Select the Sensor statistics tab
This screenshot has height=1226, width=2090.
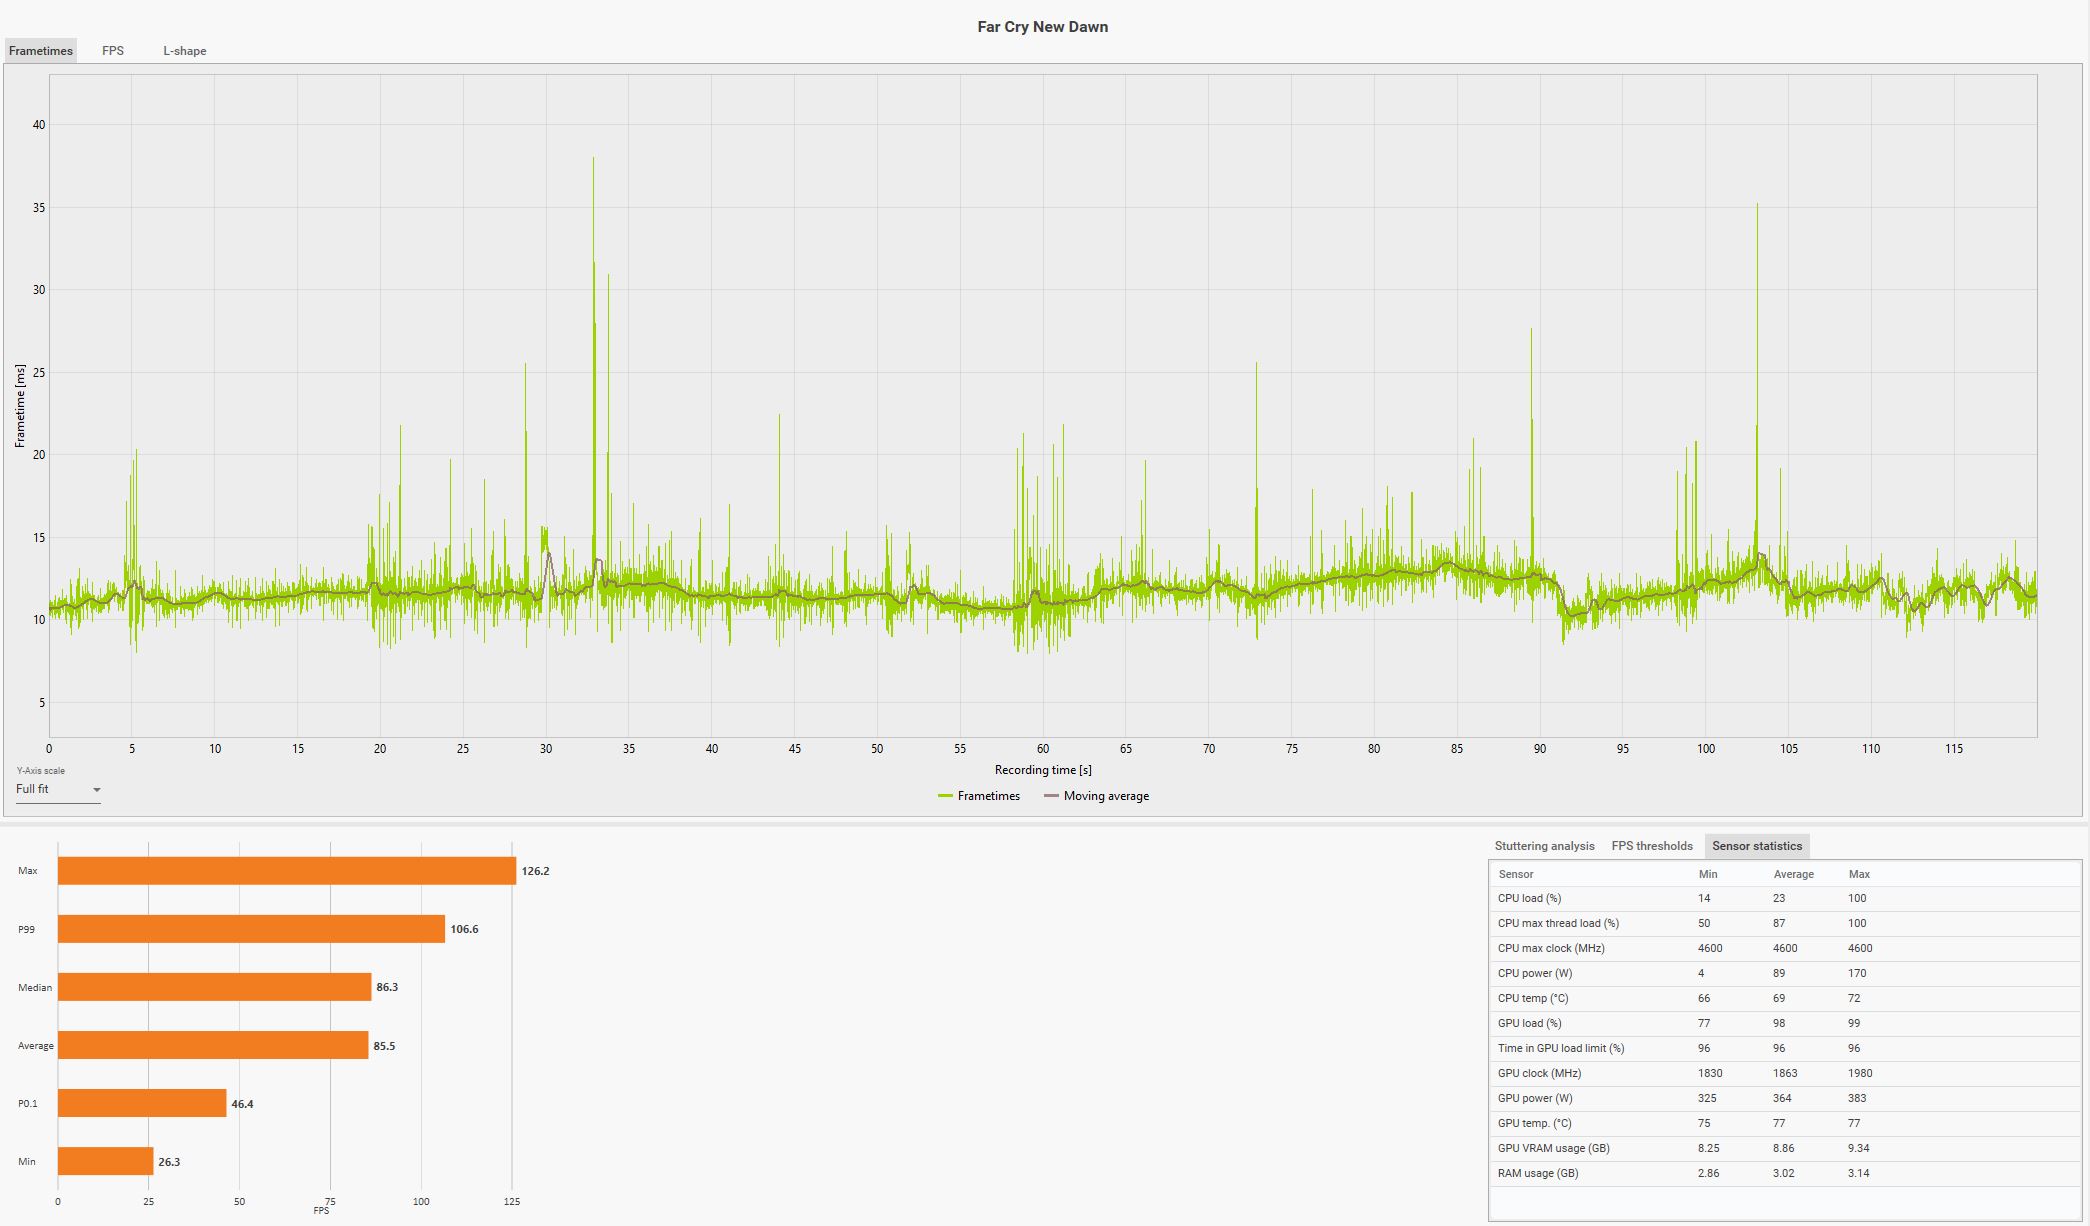[1756, 846]
